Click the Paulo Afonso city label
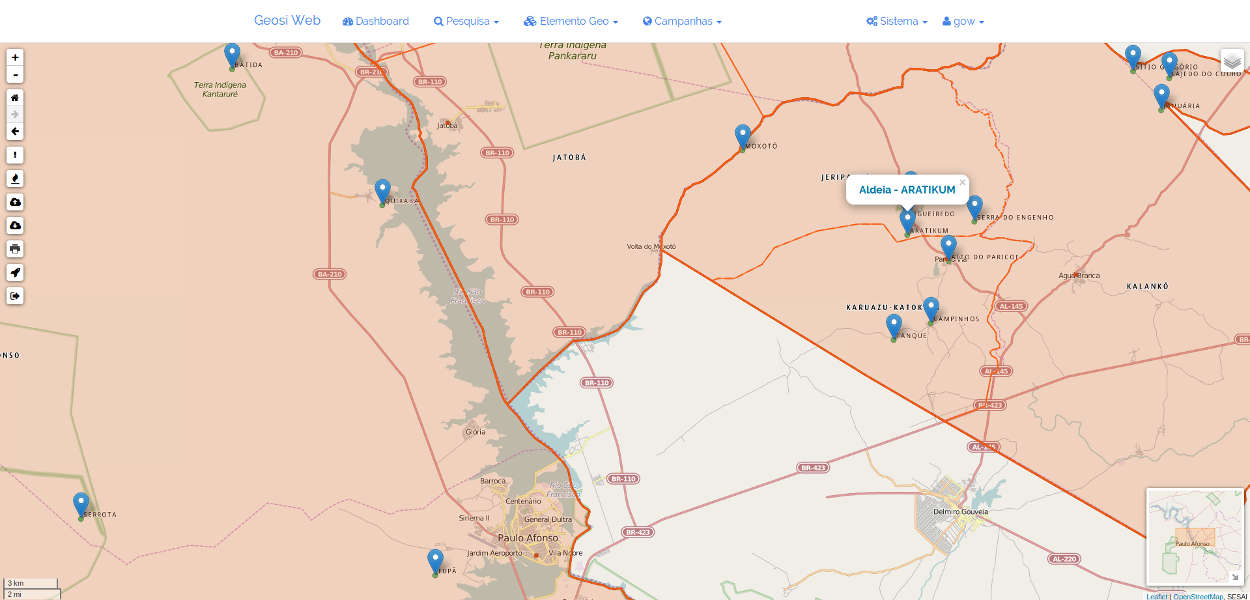The image size is (1250, 600). (x=527, y=538)
